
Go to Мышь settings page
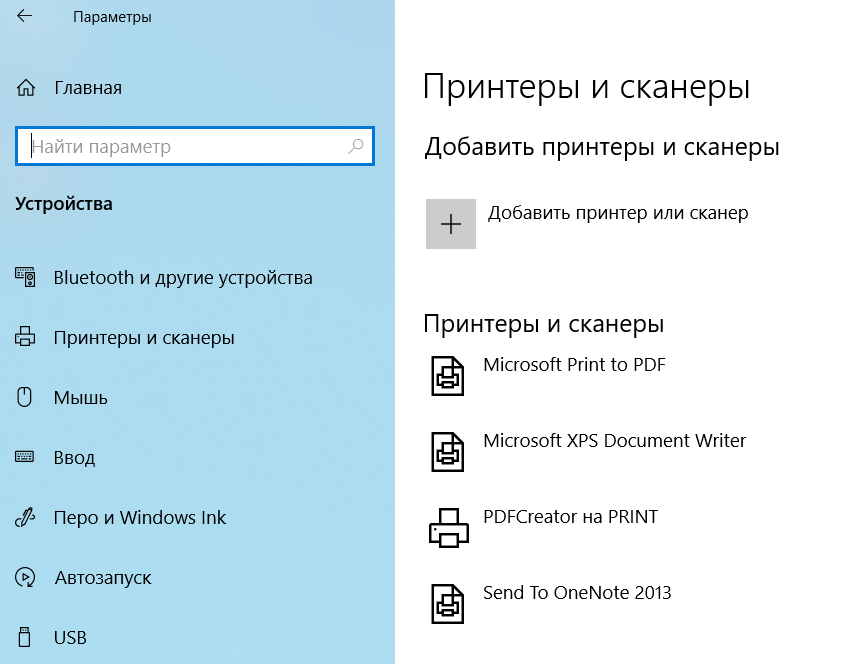(81, 398)
